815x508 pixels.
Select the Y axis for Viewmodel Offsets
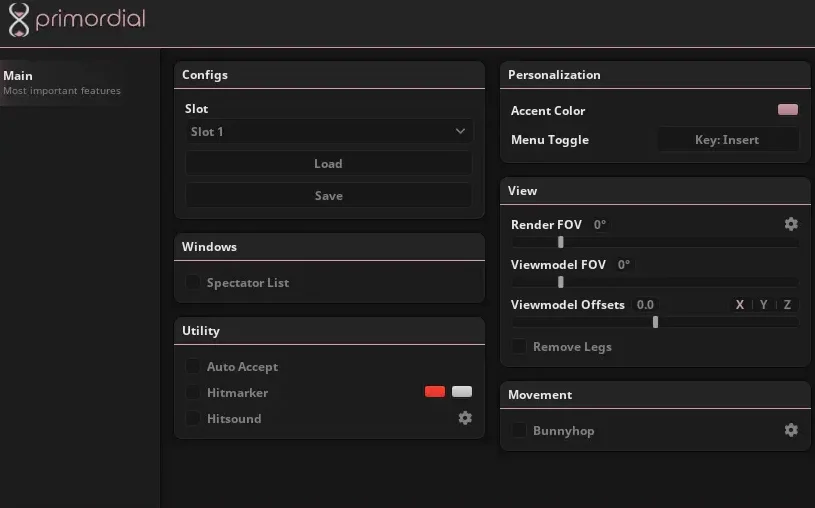click(764, 305)
